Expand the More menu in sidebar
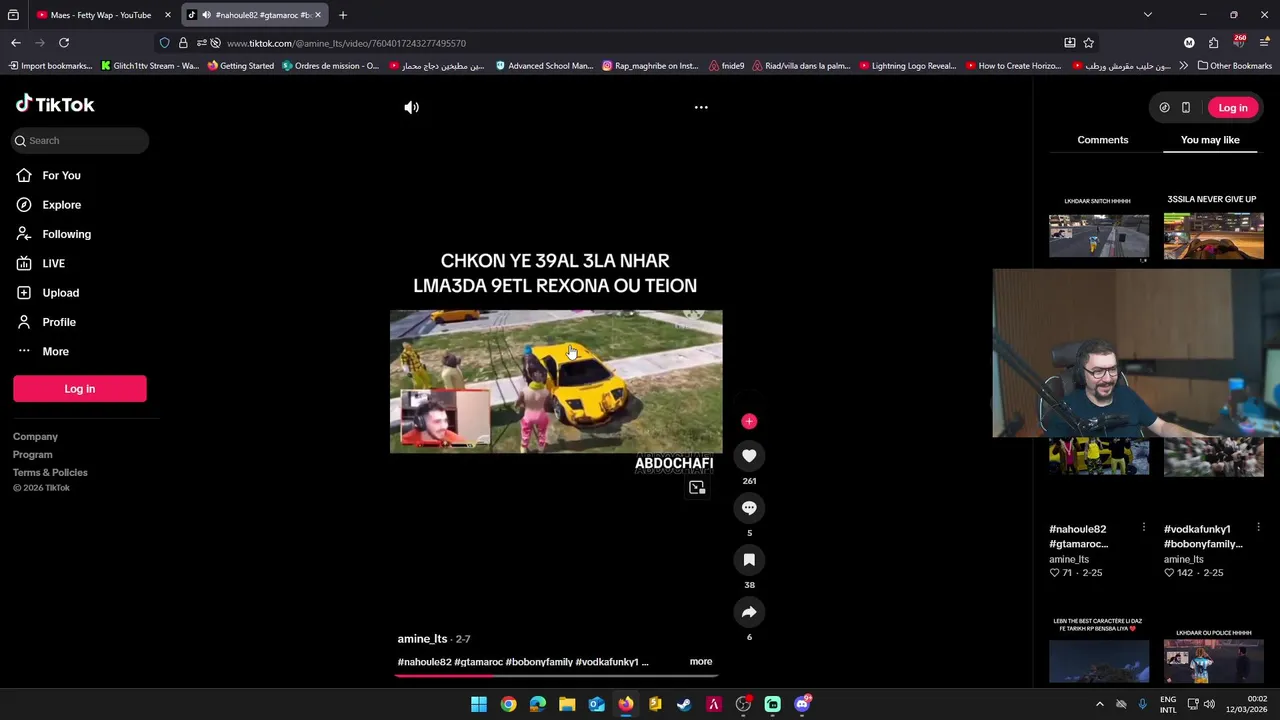Viewport: 1280px width, 720px height. point(55,351)
